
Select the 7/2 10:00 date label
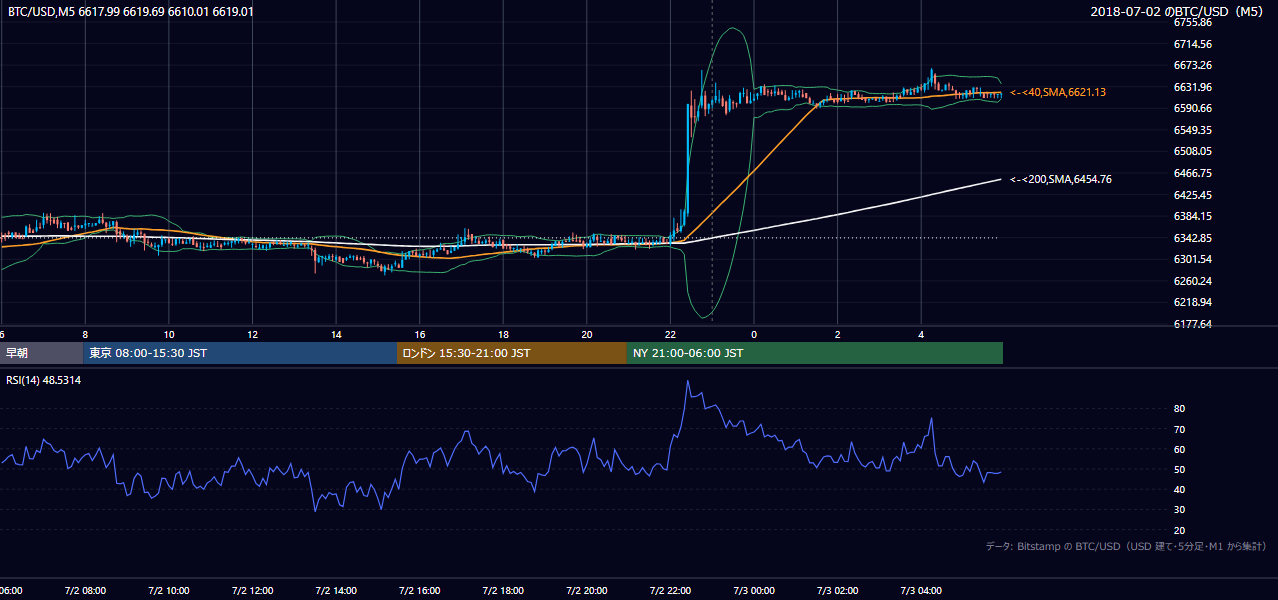pyautogui.click(x=169, y=590)
